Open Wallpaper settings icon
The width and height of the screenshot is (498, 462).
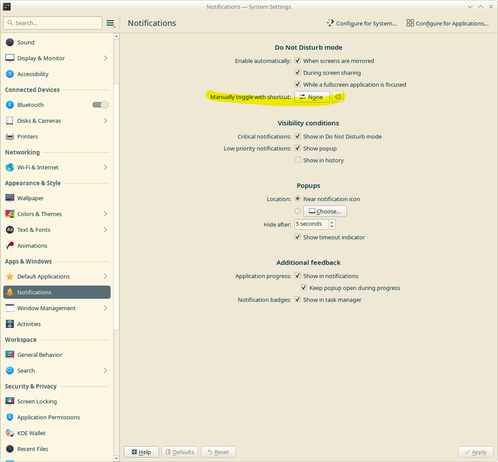pyautogui.click(x=10, y=198)
